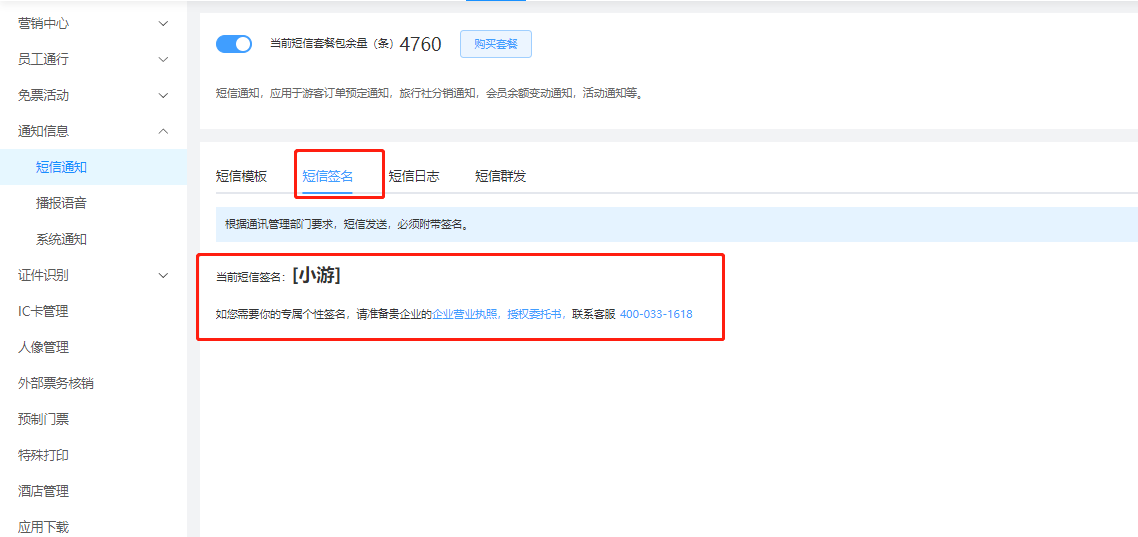Open IC卡管理 in the sidebar
The image size is (1138, 537).
click(x=43, y=311)
